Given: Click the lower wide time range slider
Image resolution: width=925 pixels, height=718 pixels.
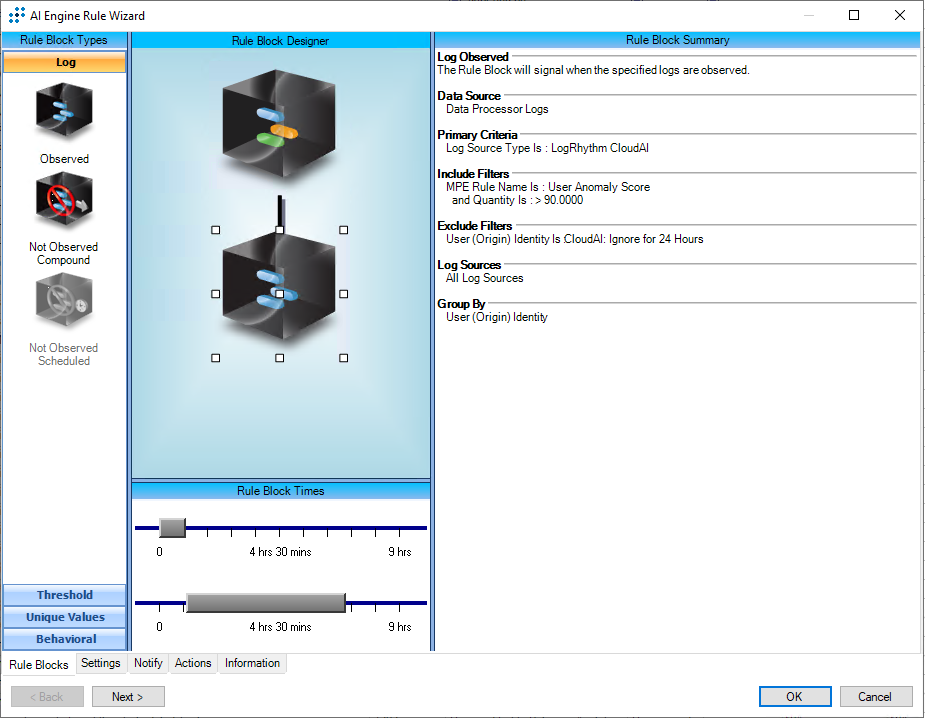Looking at the screenshot, I should [x=265, y=602].
